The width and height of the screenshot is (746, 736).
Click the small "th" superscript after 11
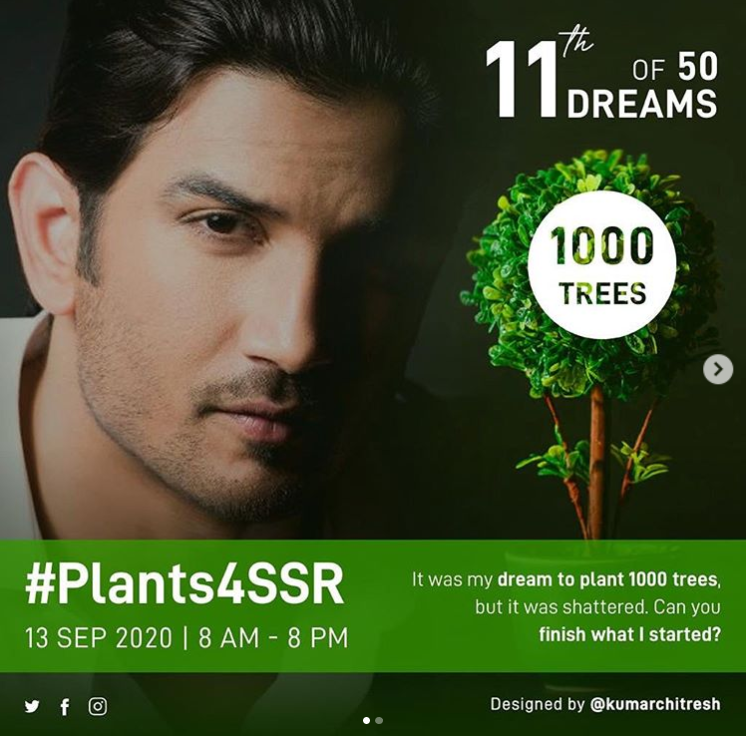click(576, 42)
